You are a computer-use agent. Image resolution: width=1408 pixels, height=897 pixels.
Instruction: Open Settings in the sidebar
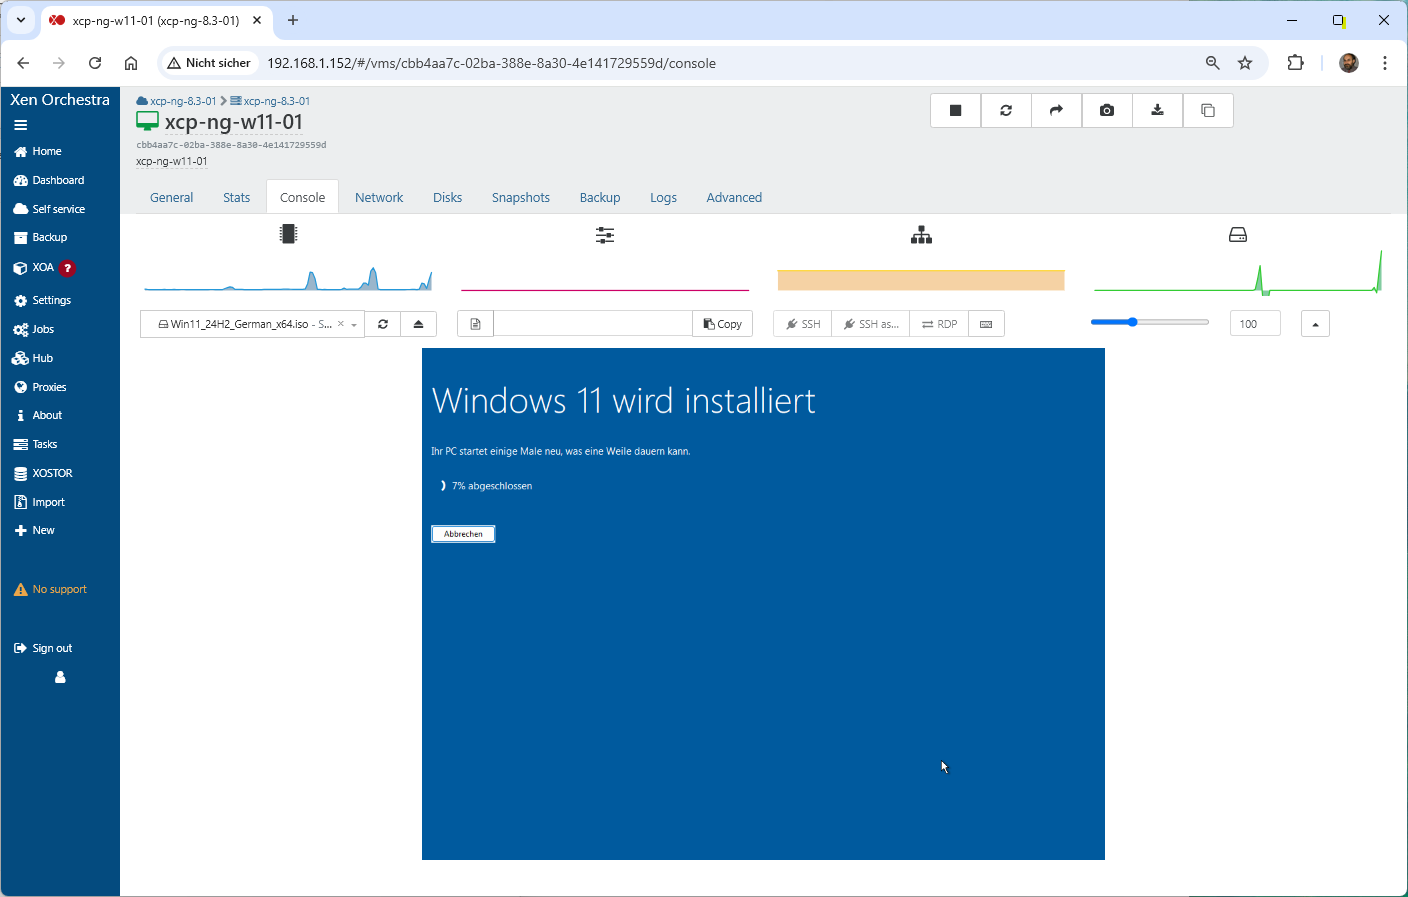tap(51, 300)
